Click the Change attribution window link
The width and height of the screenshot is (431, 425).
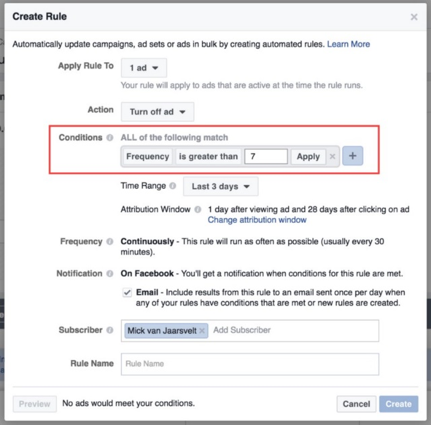(x=257, y=220)
